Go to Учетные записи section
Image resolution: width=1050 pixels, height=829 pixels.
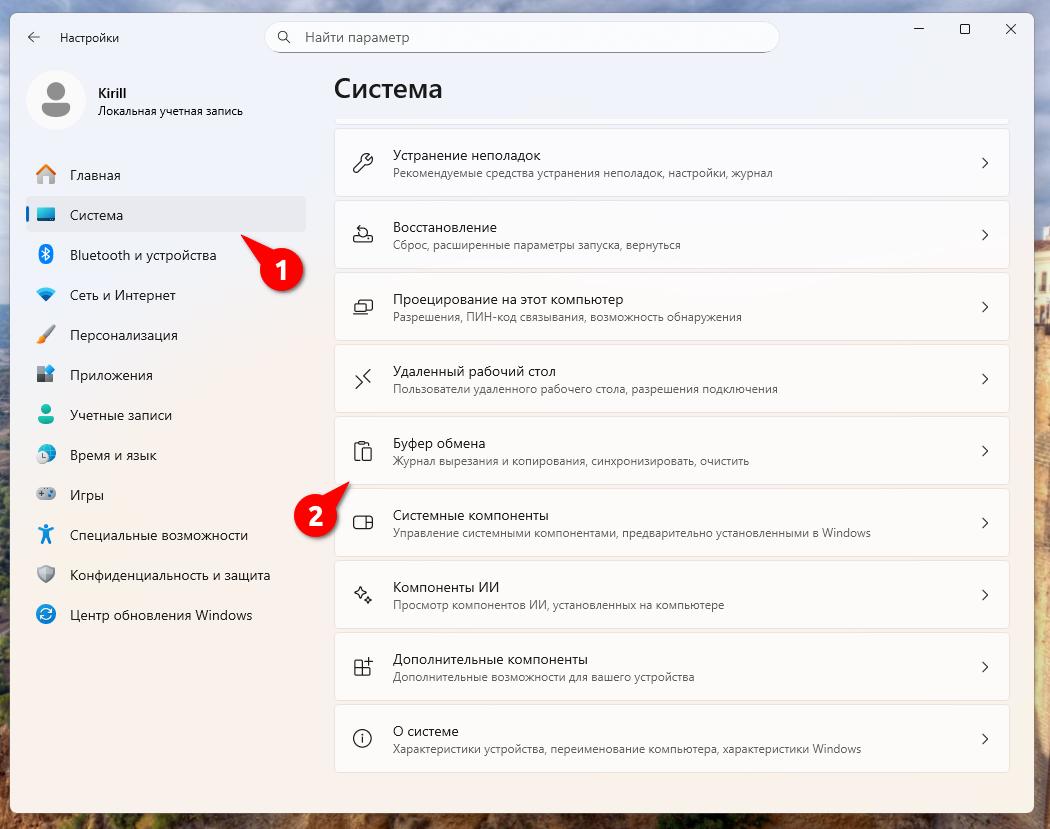coord(120,415)
